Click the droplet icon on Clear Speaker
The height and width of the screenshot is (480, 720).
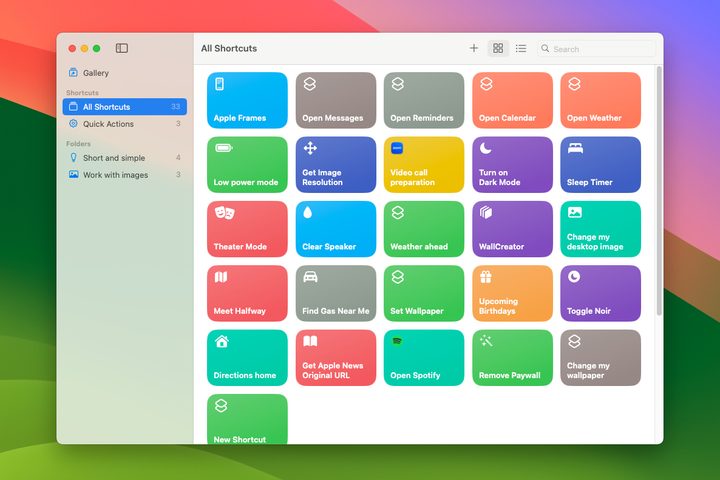click(x=308, y=212)
